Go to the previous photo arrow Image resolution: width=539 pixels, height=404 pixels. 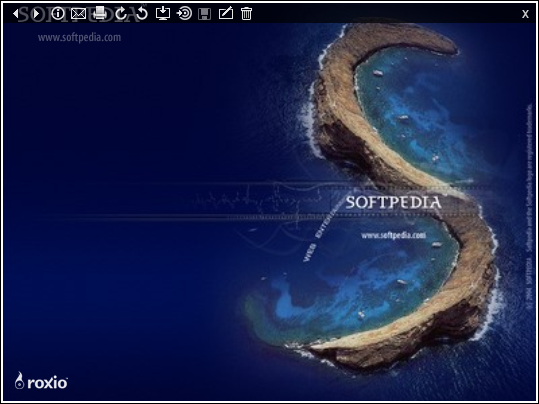(x=16, y=14)
